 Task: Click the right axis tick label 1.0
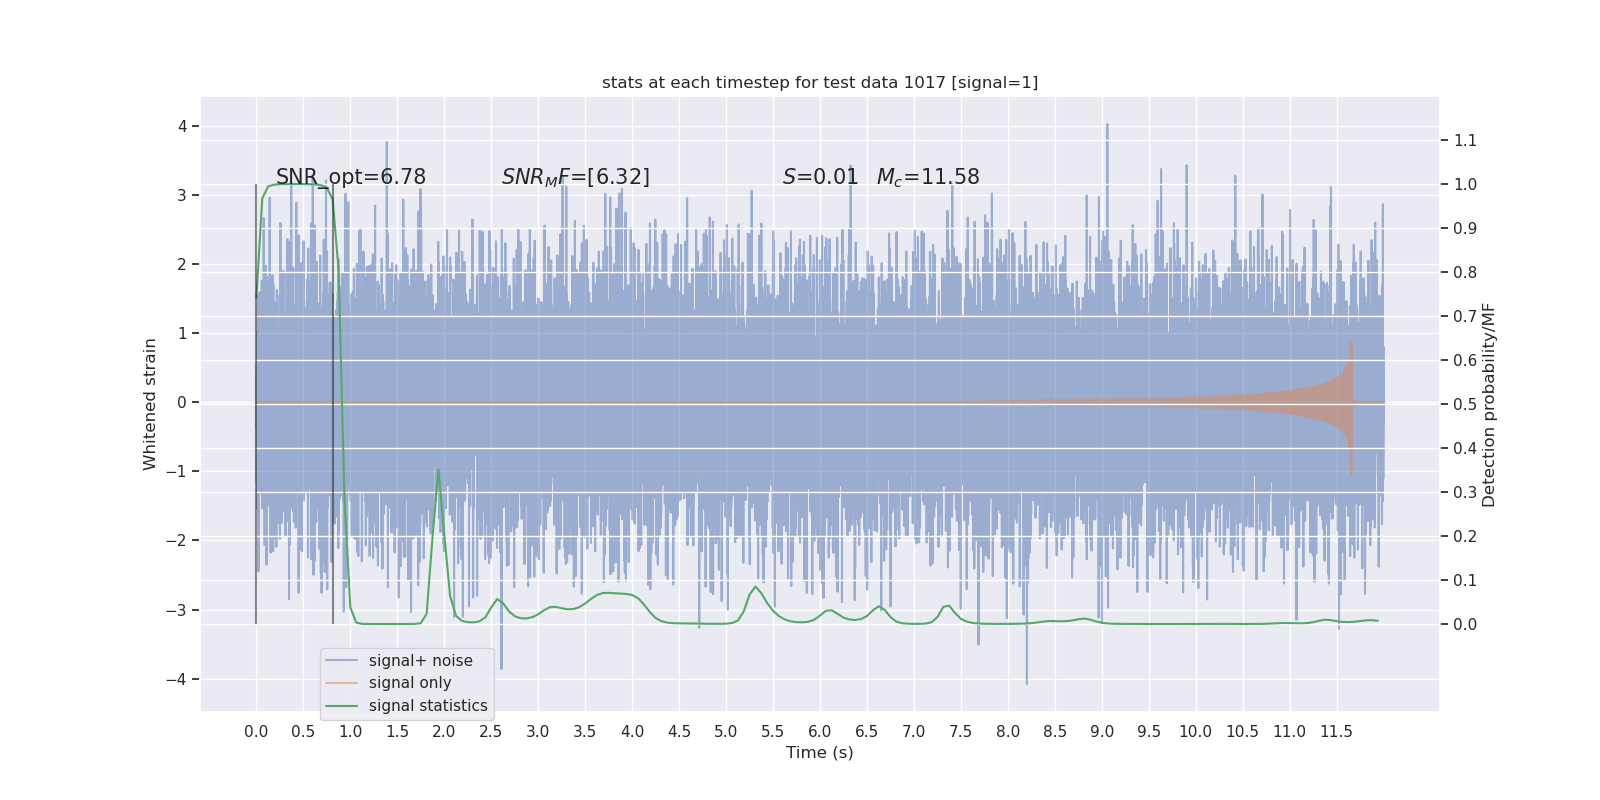point(1465,184)
